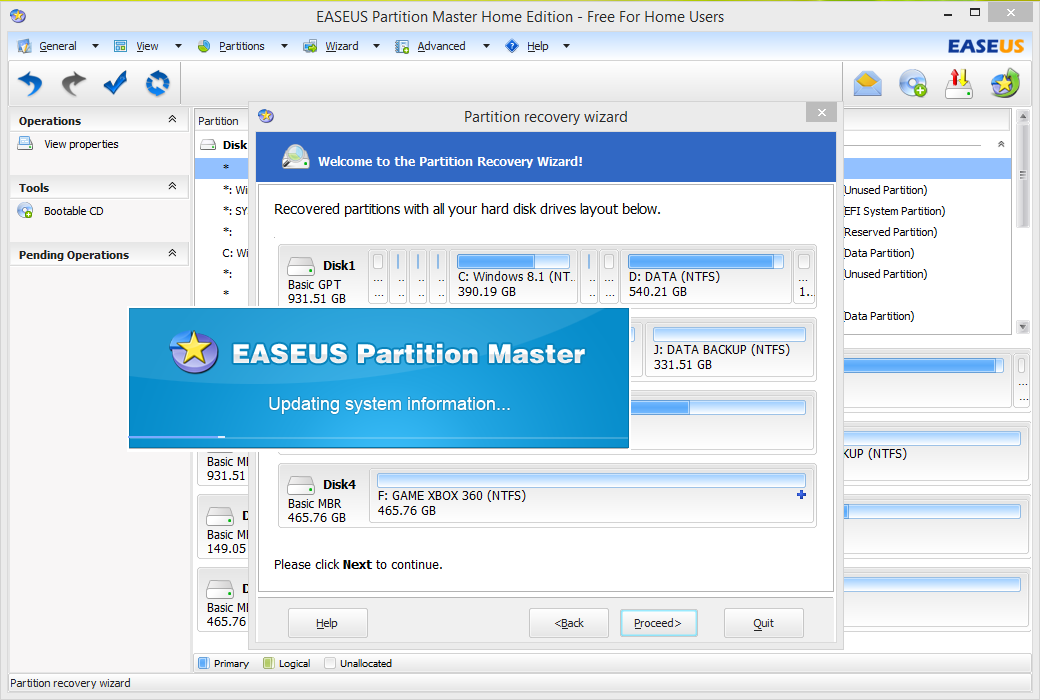This screenshot has height=700, width=1040.
Task: Collapse the Operations panel
Action: 172,119
